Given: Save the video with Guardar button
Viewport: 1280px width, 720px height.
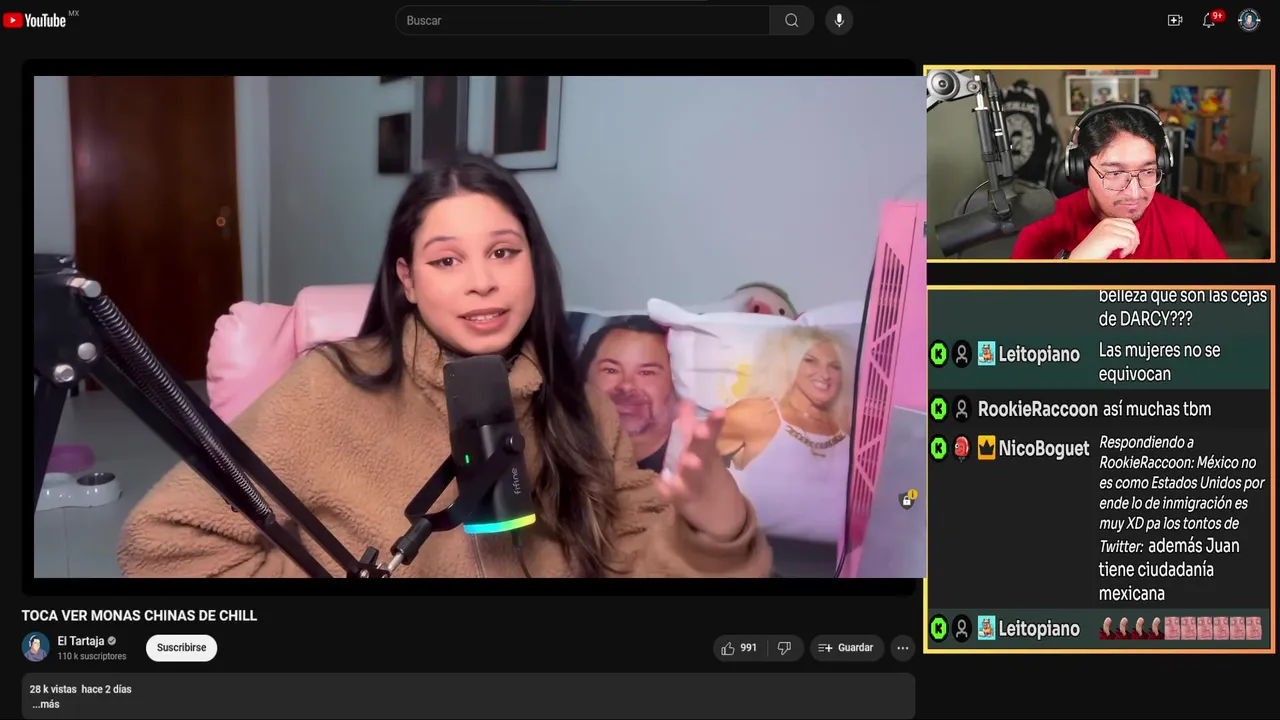Looking at the screenshot, I should coord(846,648).
